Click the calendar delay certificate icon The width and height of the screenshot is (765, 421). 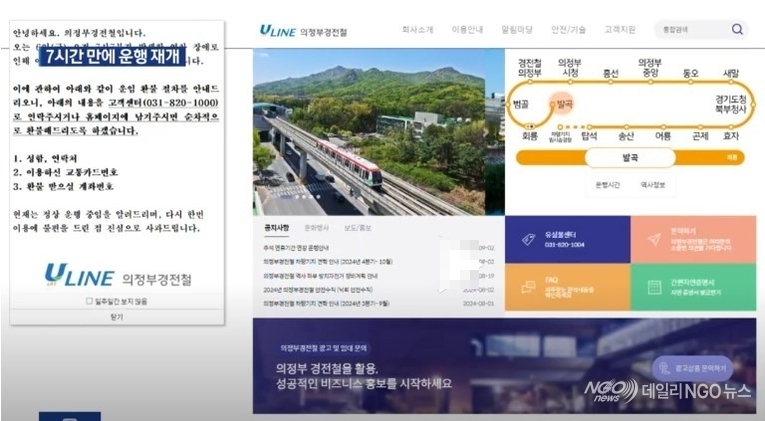[654, 287]
